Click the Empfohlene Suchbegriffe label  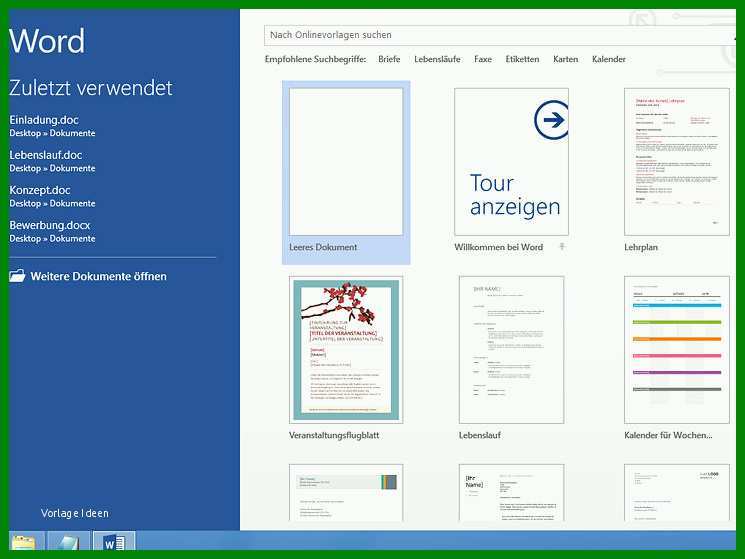click(x=315, y=59)
